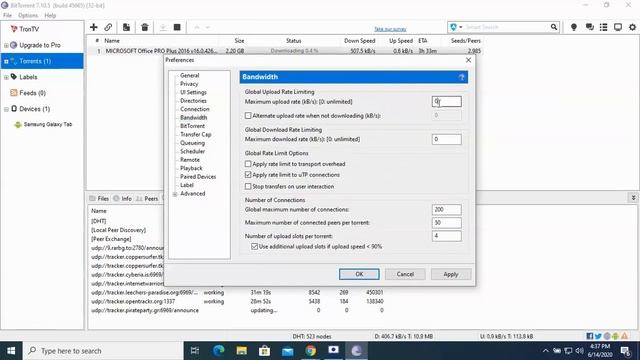Click the remote monitor icon

tap(618, 27)
